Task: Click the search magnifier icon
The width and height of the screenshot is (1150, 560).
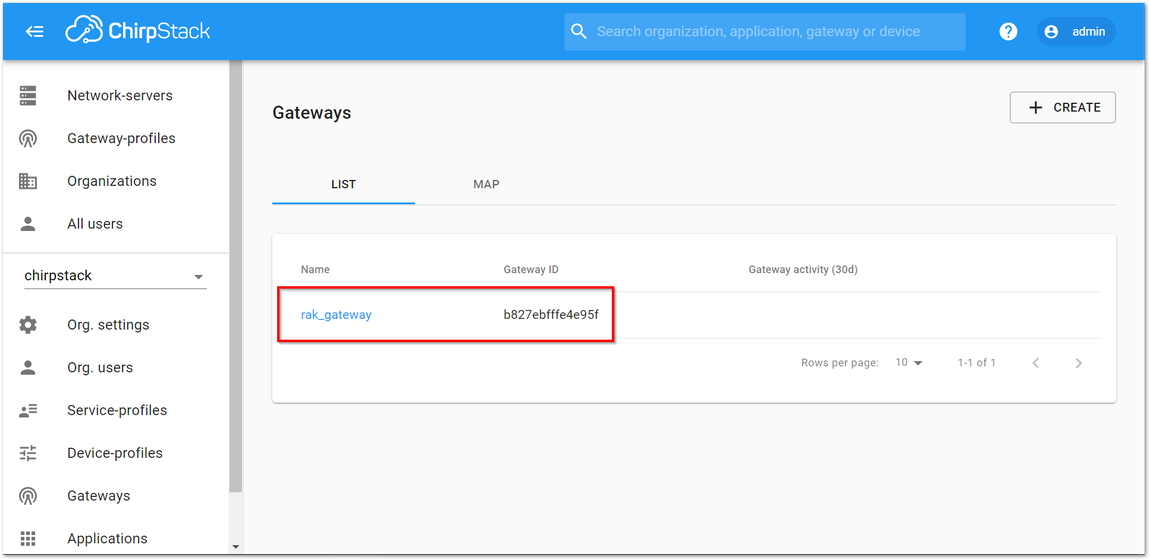Action: point(579,32)
